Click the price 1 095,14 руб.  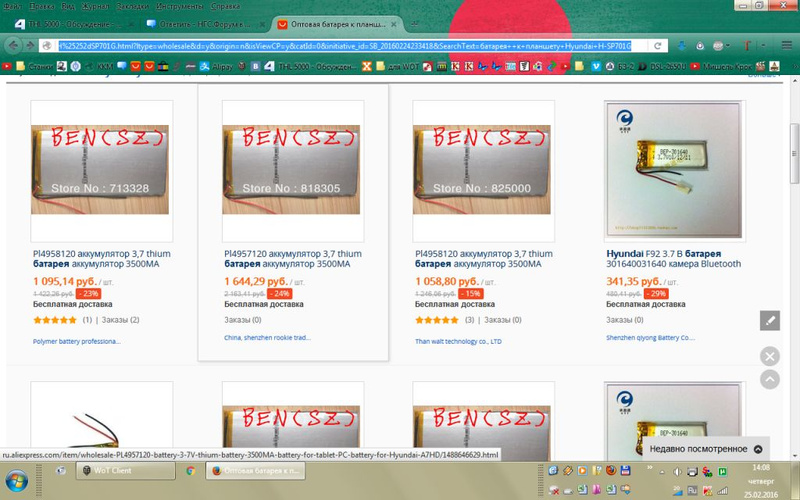point(65,281)
